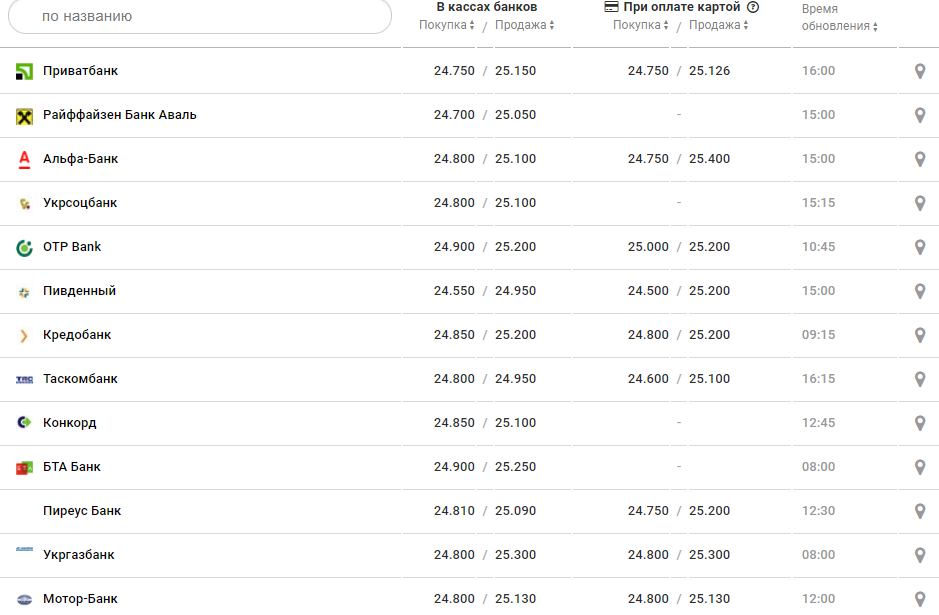Open the map pin for Укргазбанк
The width and height of the screenshot is (939, 615).
(920, 555)
